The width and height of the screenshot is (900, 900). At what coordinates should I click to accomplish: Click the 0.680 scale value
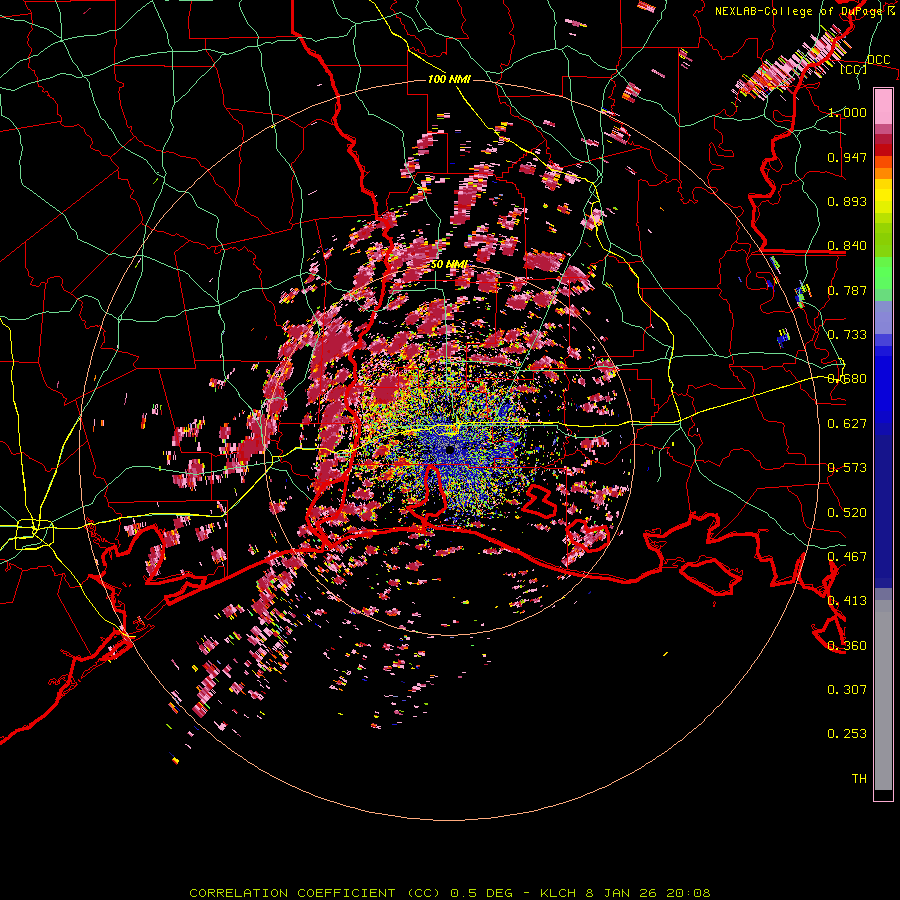point(847,379)
